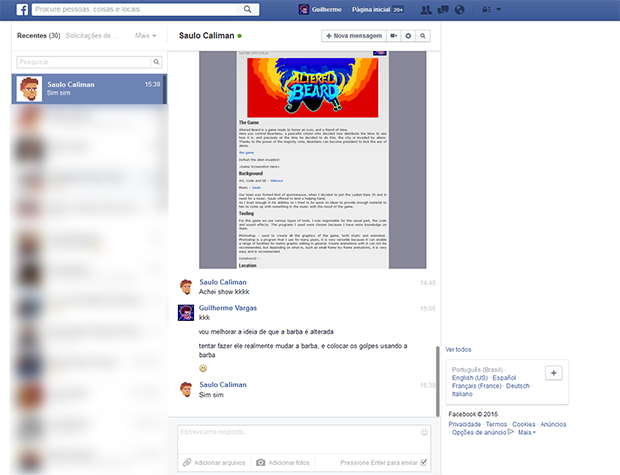Screen dimensions: 620x475
Task: Open notifications globe icon
Action: [x=459, y=9]
